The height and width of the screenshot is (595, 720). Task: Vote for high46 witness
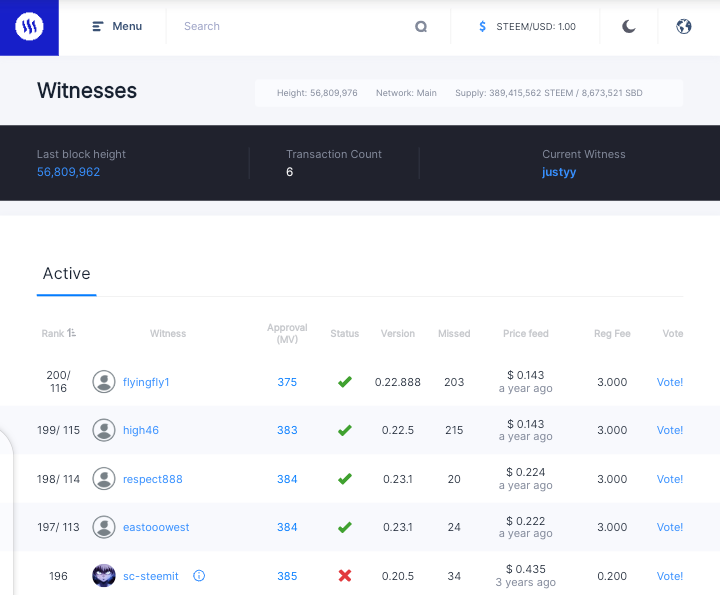670,430
